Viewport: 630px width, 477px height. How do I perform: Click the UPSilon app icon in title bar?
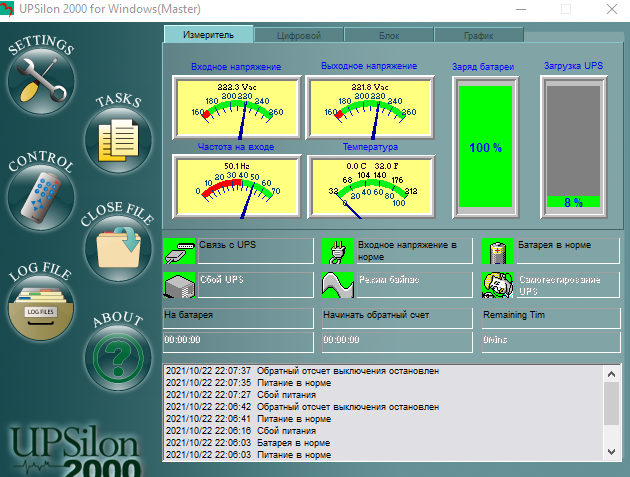pyautogui.click(x=7, y=9)
